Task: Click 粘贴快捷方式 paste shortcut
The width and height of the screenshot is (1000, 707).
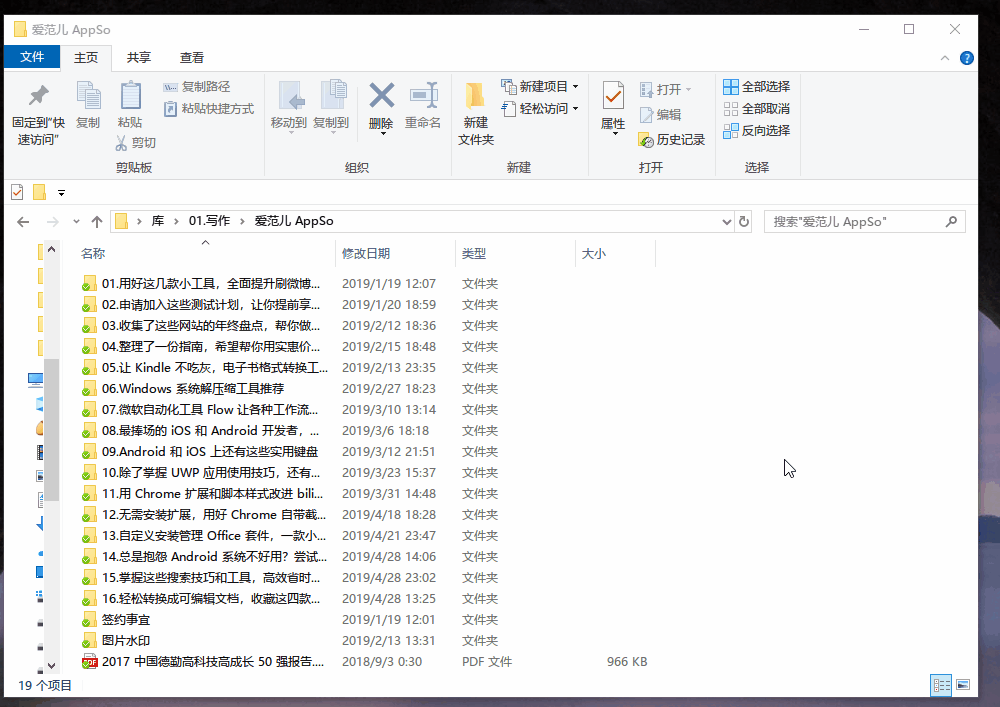Action: click(x=209, y=109)
